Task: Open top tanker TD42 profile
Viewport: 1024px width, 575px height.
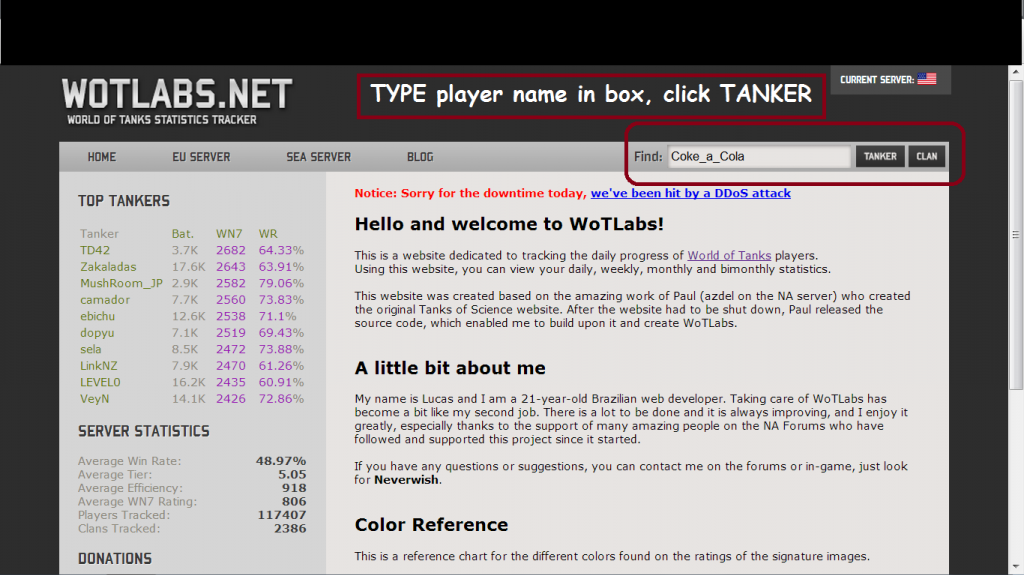Action: (95, 250)
